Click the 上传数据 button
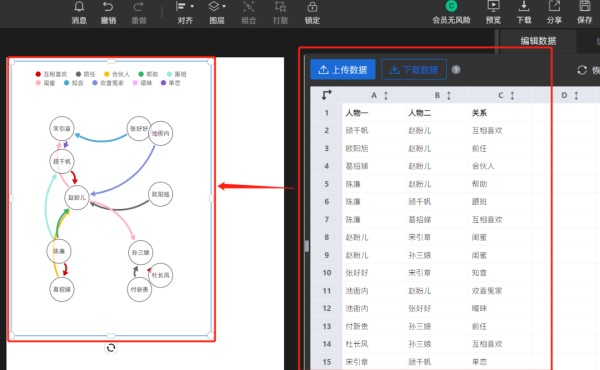The height and width of the screenshot is (370, 600). 343,70
